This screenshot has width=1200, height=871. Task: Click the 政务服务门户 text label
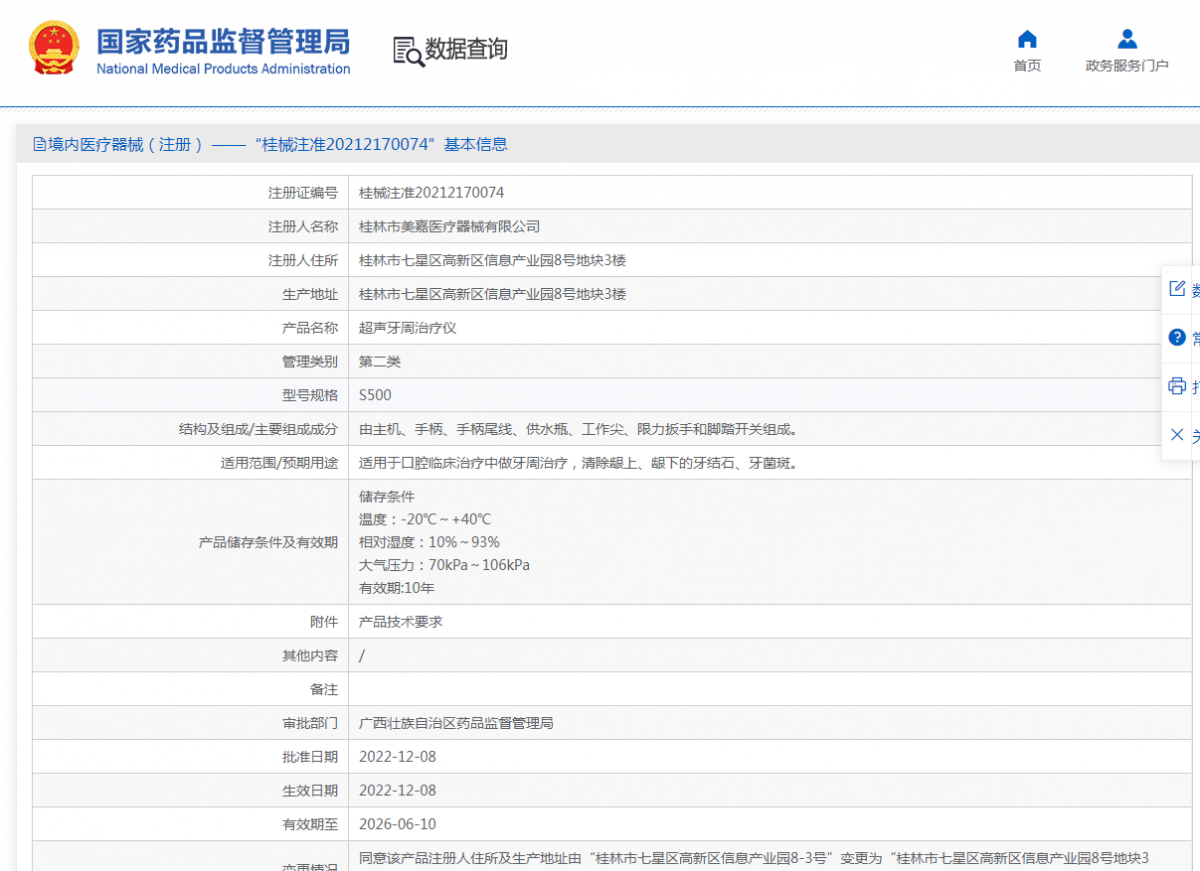click(x=1127, y=66)
